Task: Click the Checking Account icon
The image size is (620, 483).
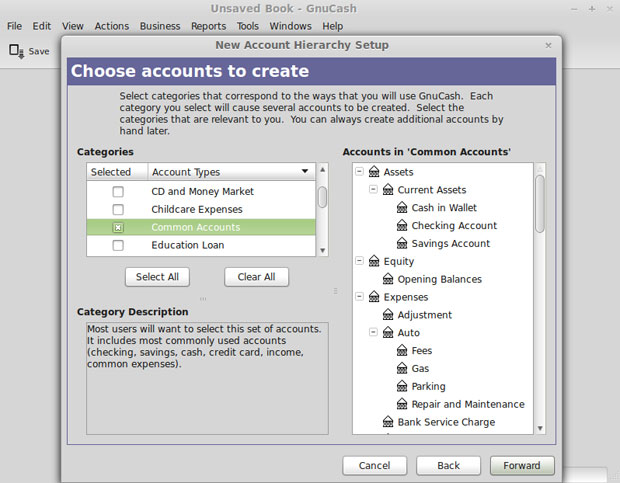Action: [402, 225]
